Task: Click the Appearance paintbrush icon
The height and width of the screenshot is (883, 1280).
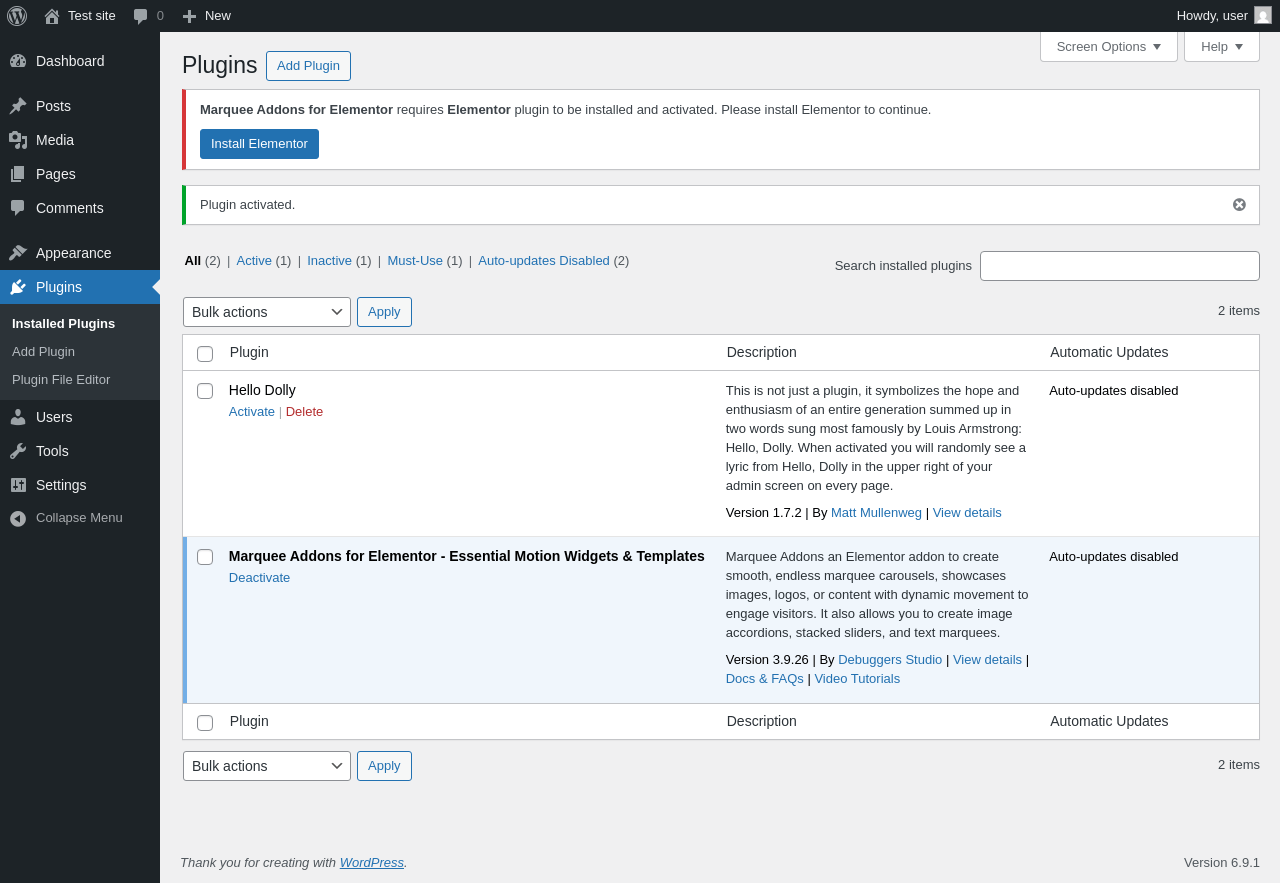Action: click(18, 253)
